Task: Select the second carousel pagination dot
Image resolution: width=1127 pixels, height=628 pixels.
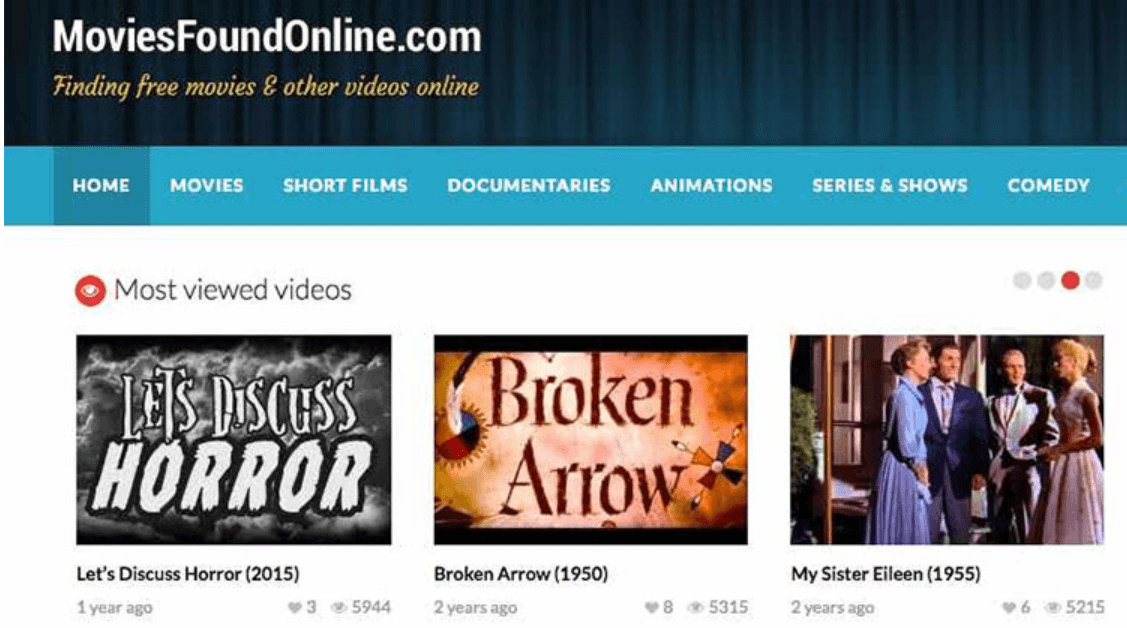Action: click(x=1046, y=280)
